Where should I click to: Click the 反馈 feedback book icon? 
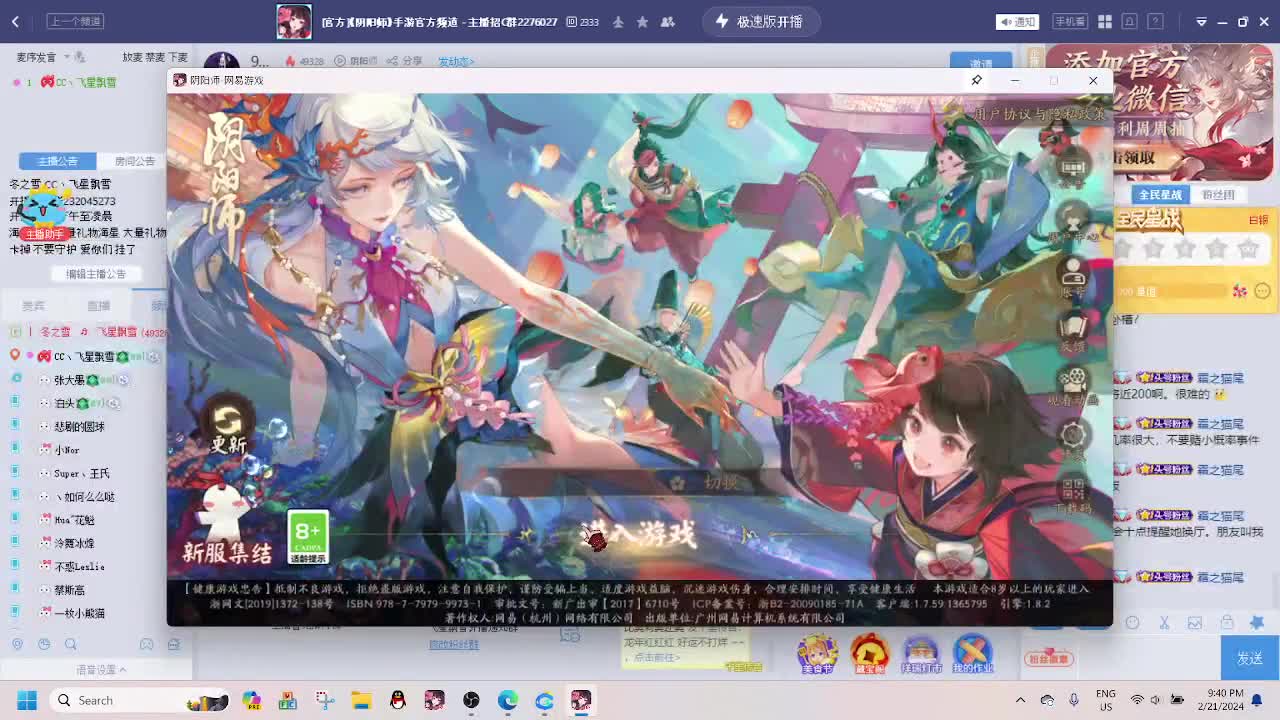click(x=1074, y=324)
